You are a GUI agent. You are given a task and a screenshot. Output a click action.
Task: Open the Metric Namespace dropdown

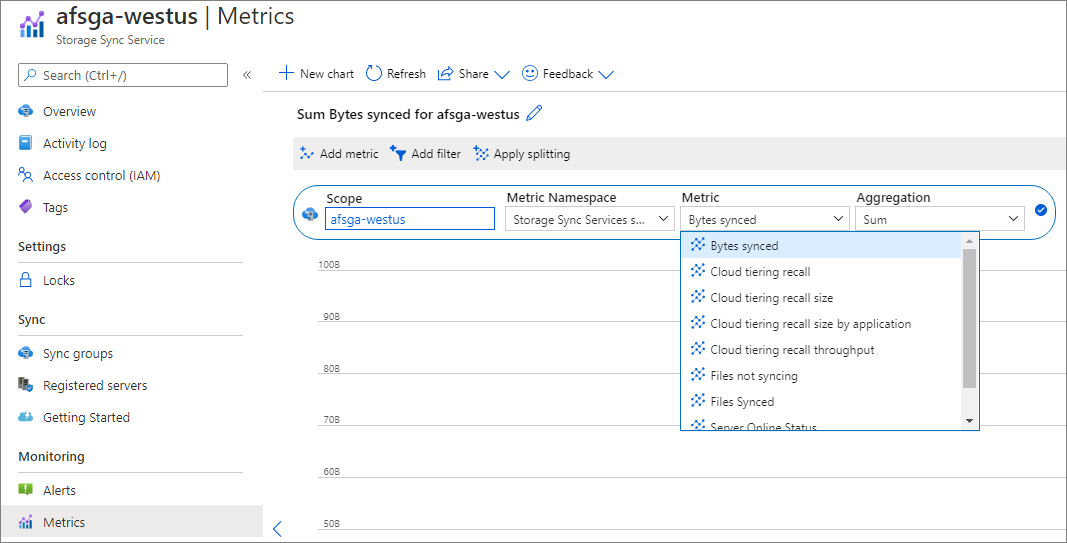tap(589, 219)
